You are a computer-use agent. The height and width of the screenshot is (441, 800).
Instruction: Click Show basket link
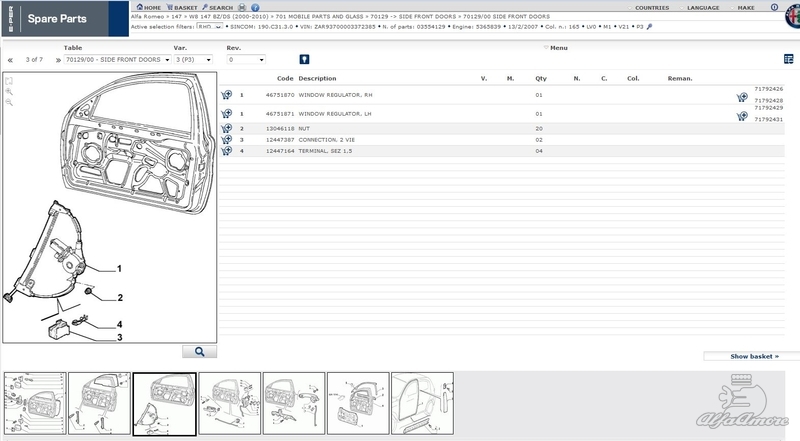click(x=754, y=356)
